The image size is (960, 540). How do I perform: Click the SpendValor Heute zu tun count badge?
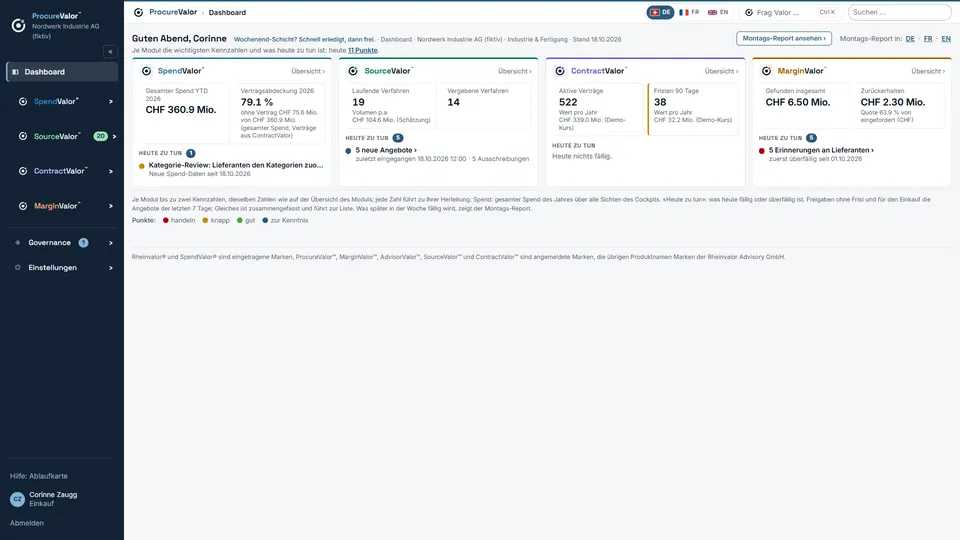pyautogui.click(x=190, y=153)
